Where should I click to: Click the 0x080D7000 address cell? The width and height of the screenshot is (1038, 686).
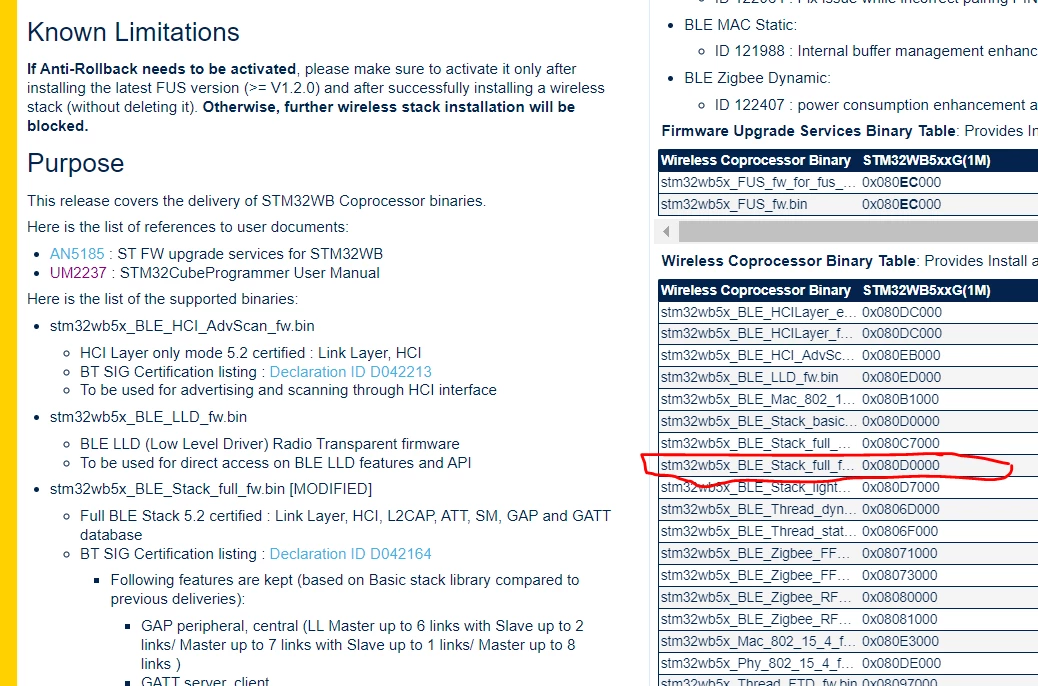point(900,487)
